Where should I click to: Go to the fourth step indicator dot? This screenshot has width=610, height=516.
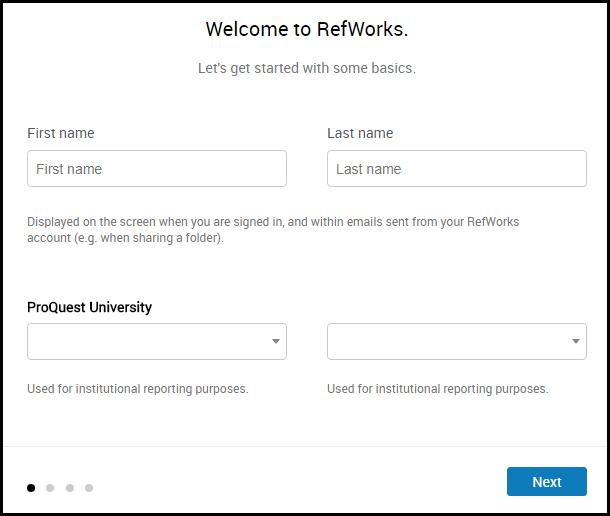[x=89, y=488]
